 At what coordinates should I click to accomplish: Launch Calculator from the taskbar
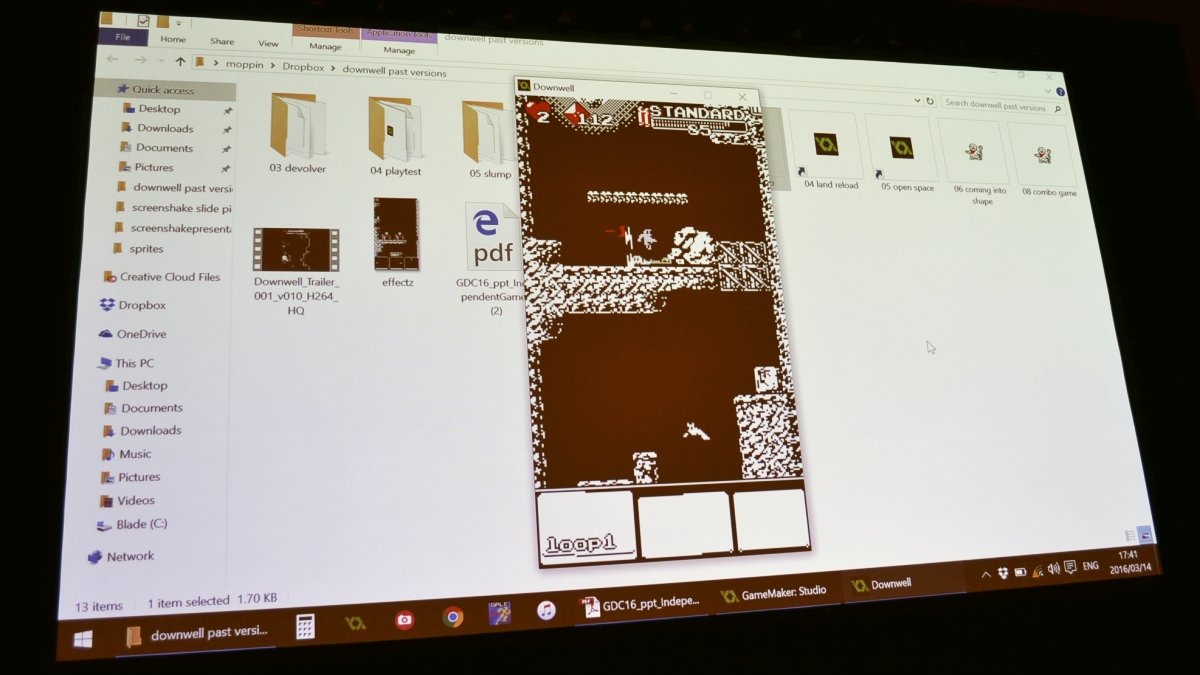[x=305, y=627]
